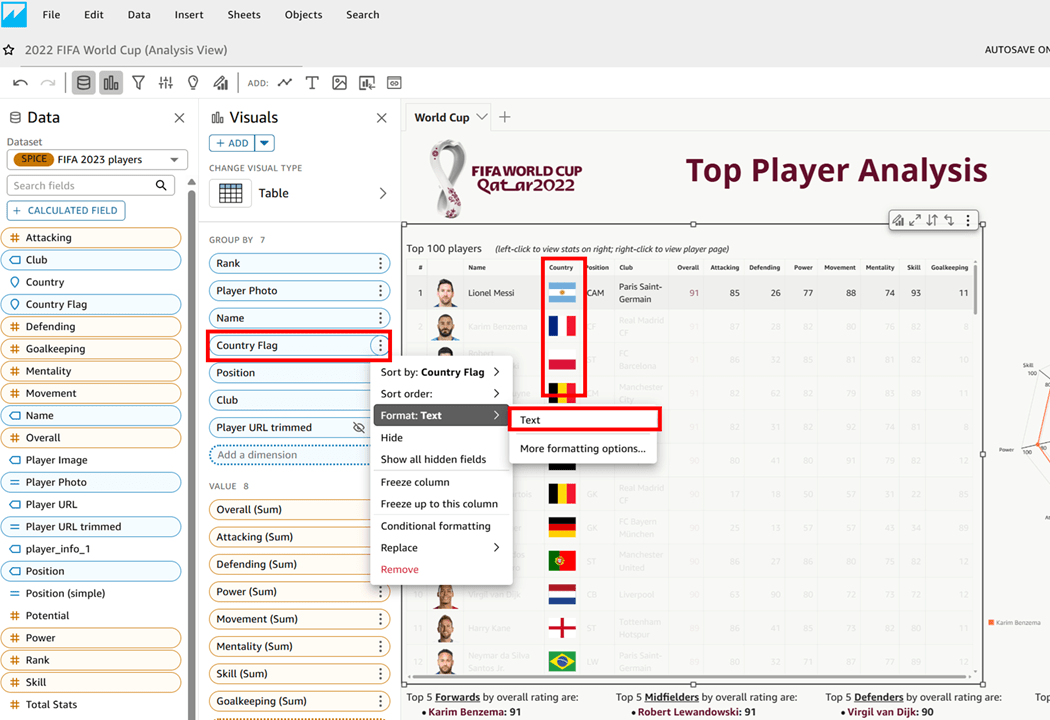Screen dimensions: 1050x720
Task: Open Rank field options menu
Action: click(x=380, y=263)
